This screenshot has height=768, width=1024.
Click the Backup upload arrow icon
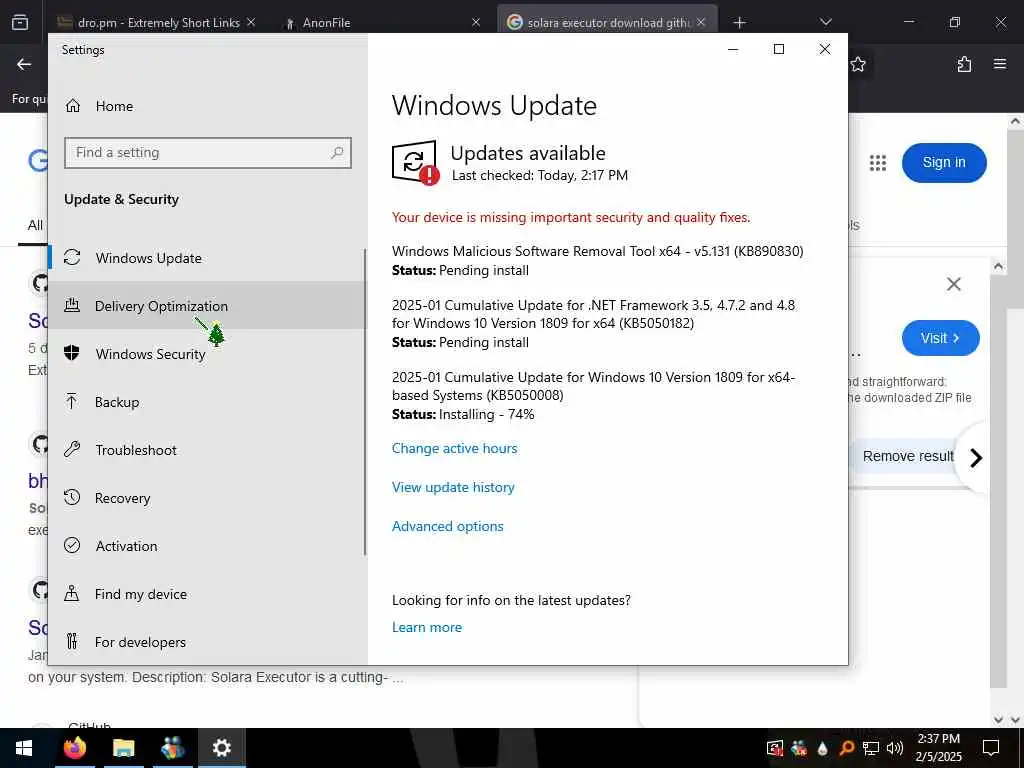click(72, 401)
